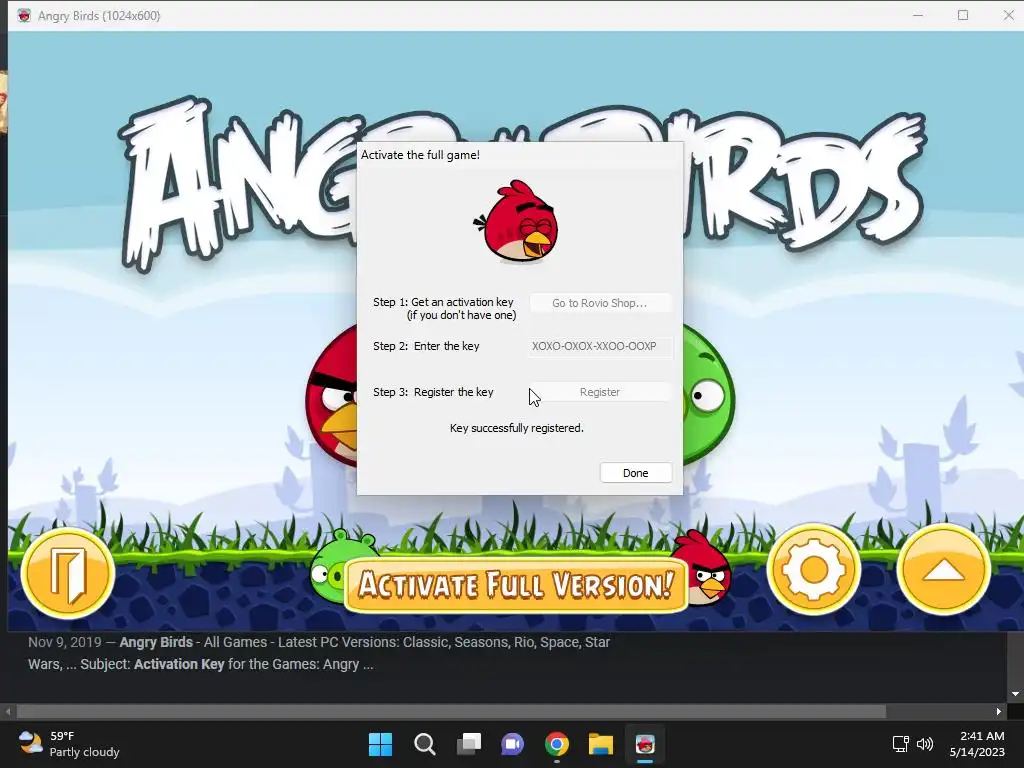The height and width of the screenshot is (768, 1024).
Task: Click the red bird image in dialog
Action: pos(517,221)
